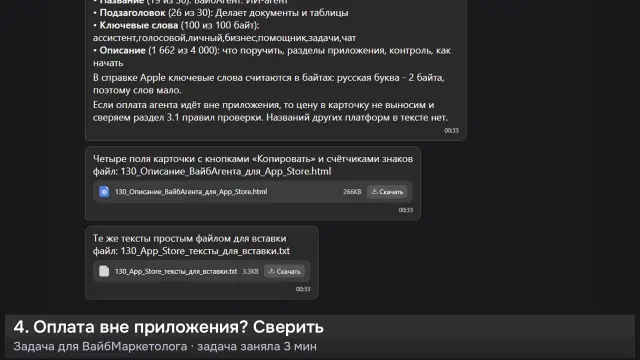Viewport: 640px width, 360px height.
Task: Select the 3.3KB file size label
Action: click(250, 271)
